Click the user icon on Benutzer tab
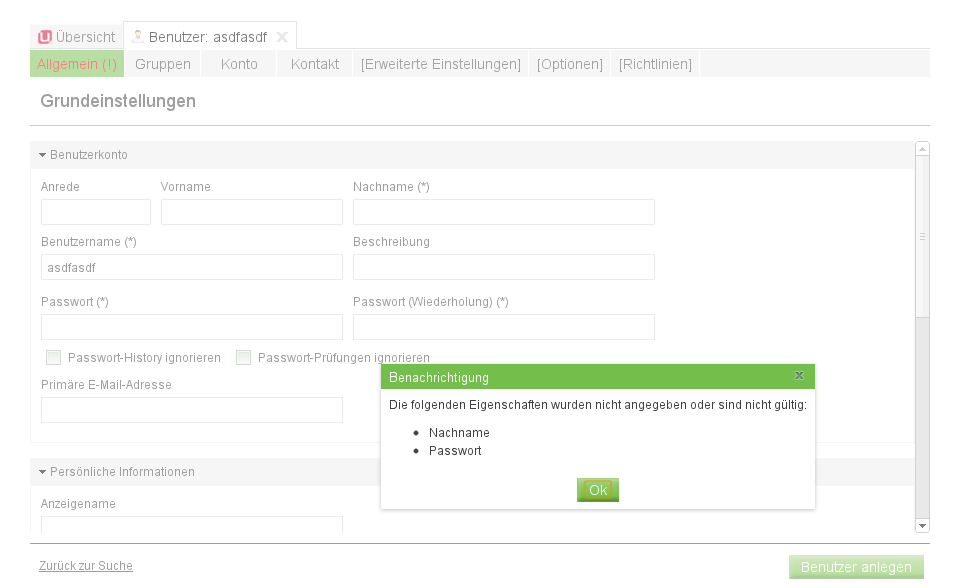 coord(138,37)
